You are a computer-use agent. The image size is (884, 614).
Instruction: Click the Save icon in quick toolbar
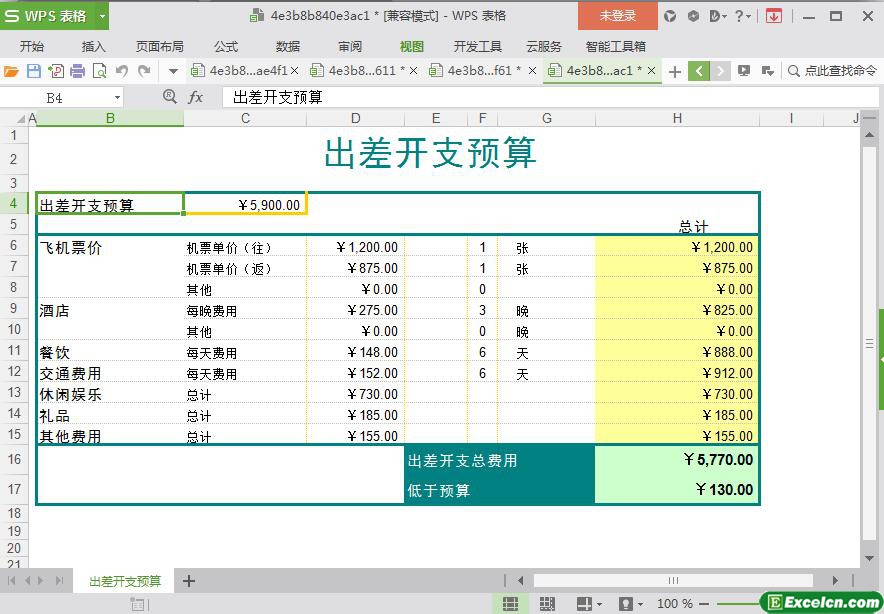34,71
